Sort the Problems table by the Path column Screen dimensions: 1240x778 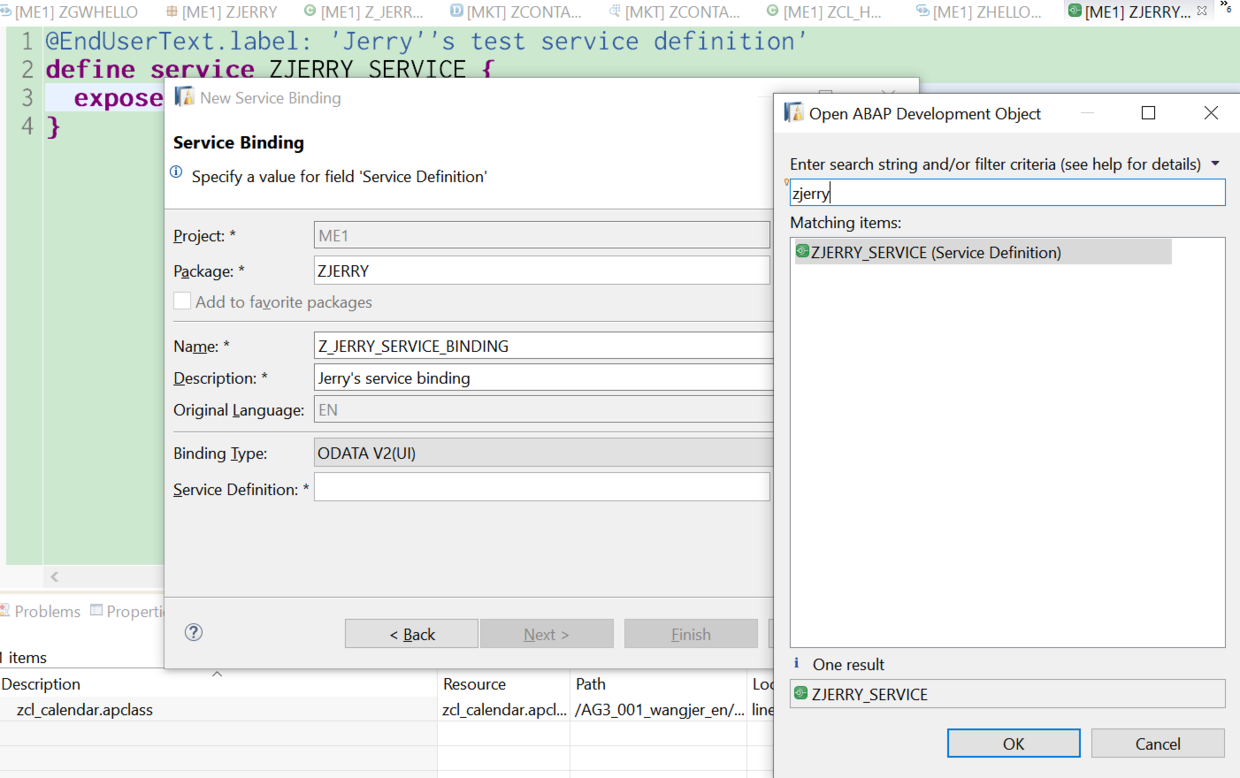pyautogui.click(x=658, y=684)
